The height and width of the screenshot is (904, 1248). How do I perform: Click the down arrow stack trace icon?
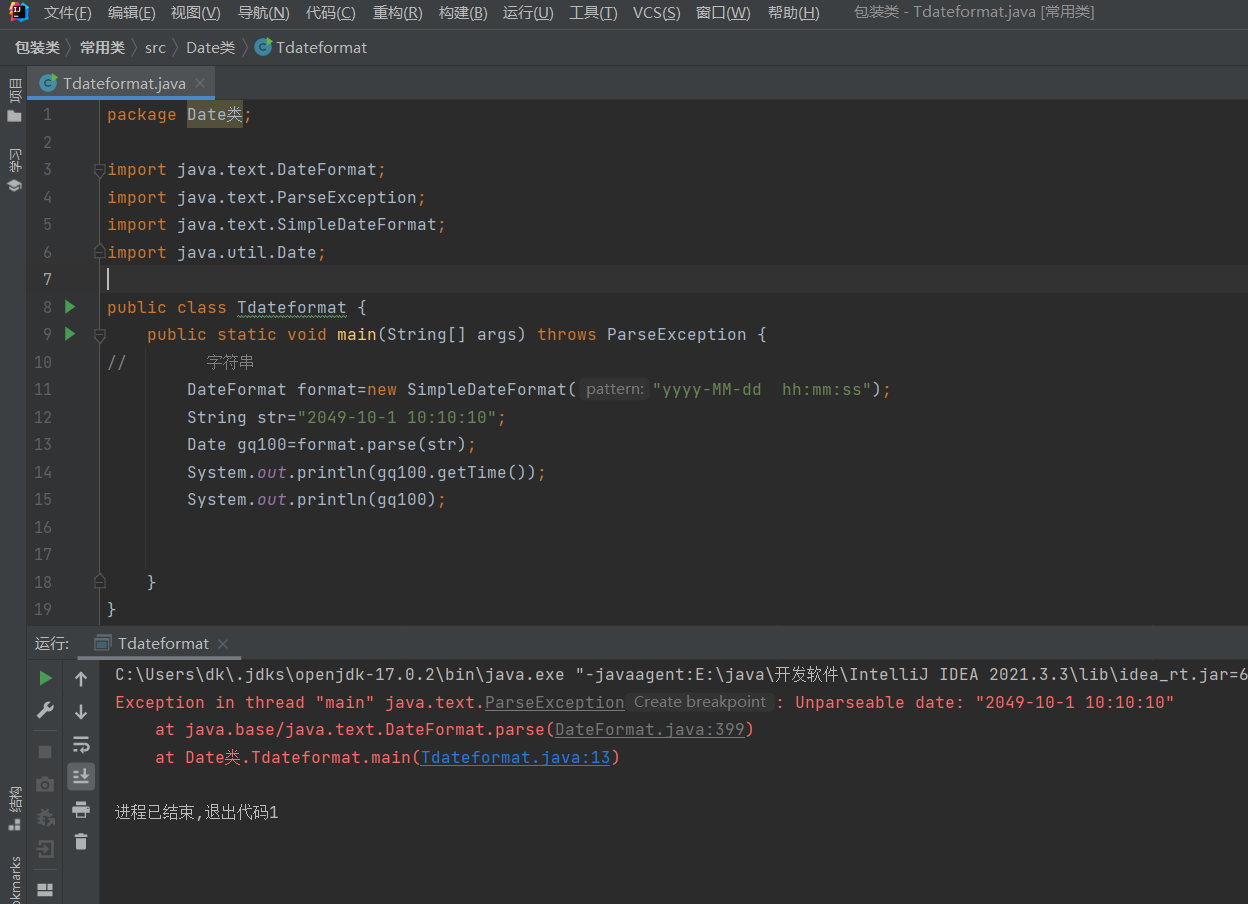tap(81, 712)
